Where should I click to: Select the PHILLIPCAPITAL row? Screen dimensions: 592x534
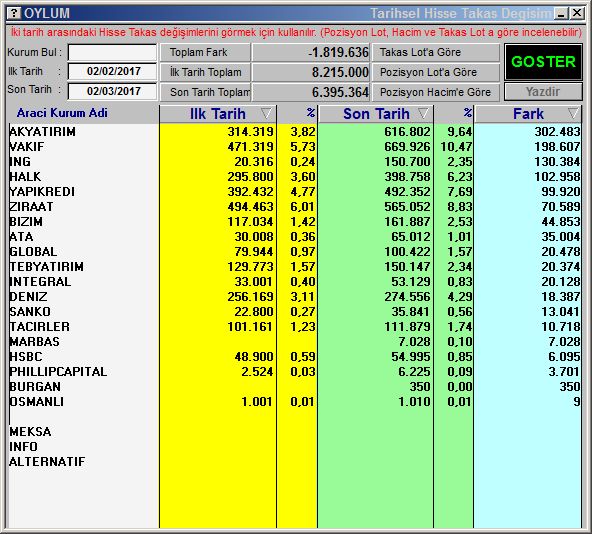295,372
